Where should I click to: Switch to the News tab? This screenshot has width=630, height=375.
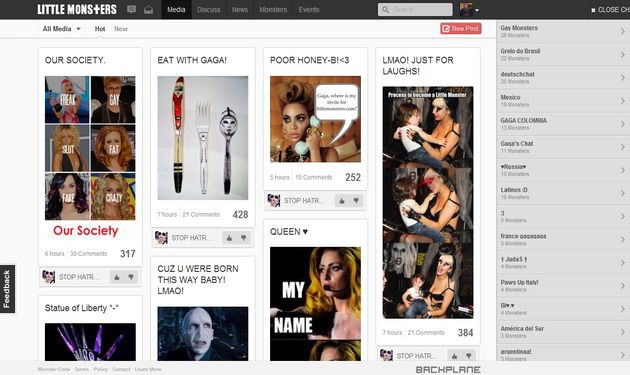click(x=239, y=10)
